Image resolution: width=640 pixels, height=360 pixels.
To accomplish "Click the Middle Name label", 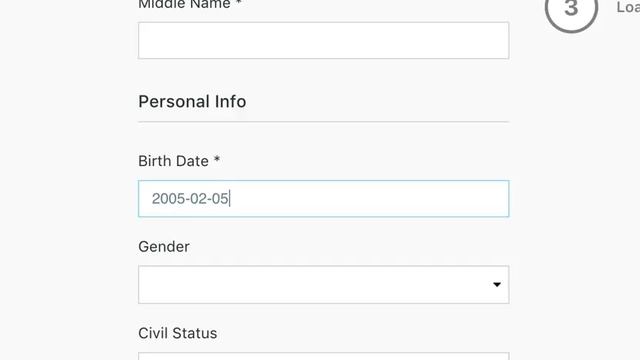I will click(184, 4).
